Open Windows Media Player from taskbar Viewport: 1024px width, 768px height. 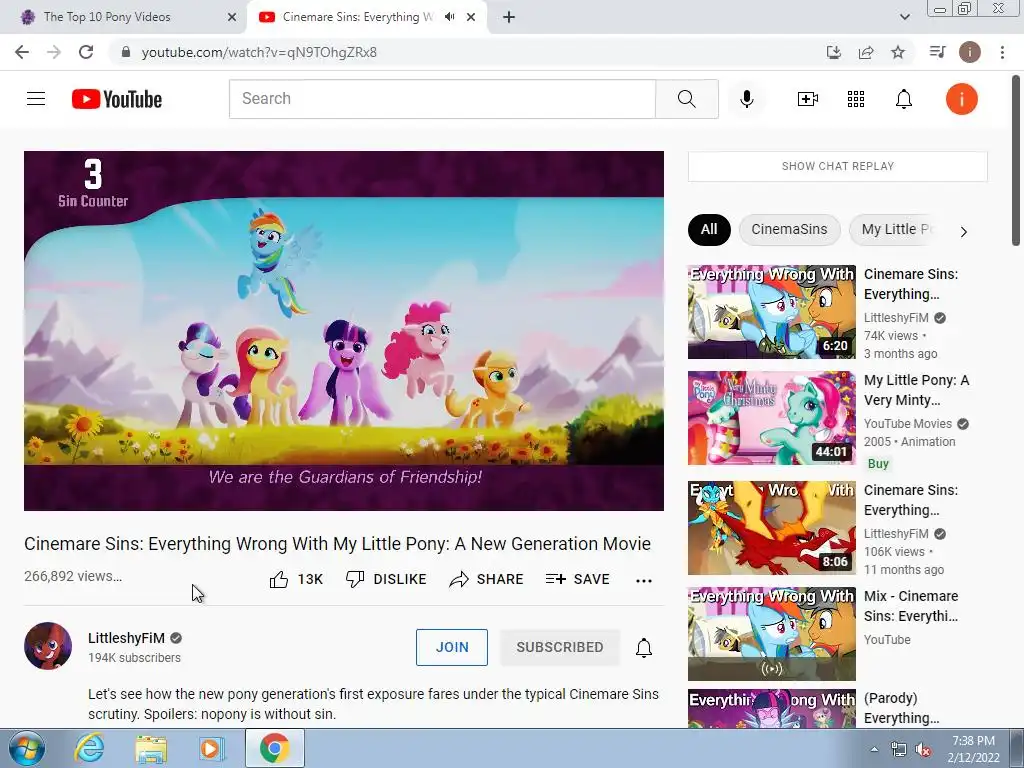[212, 748]
